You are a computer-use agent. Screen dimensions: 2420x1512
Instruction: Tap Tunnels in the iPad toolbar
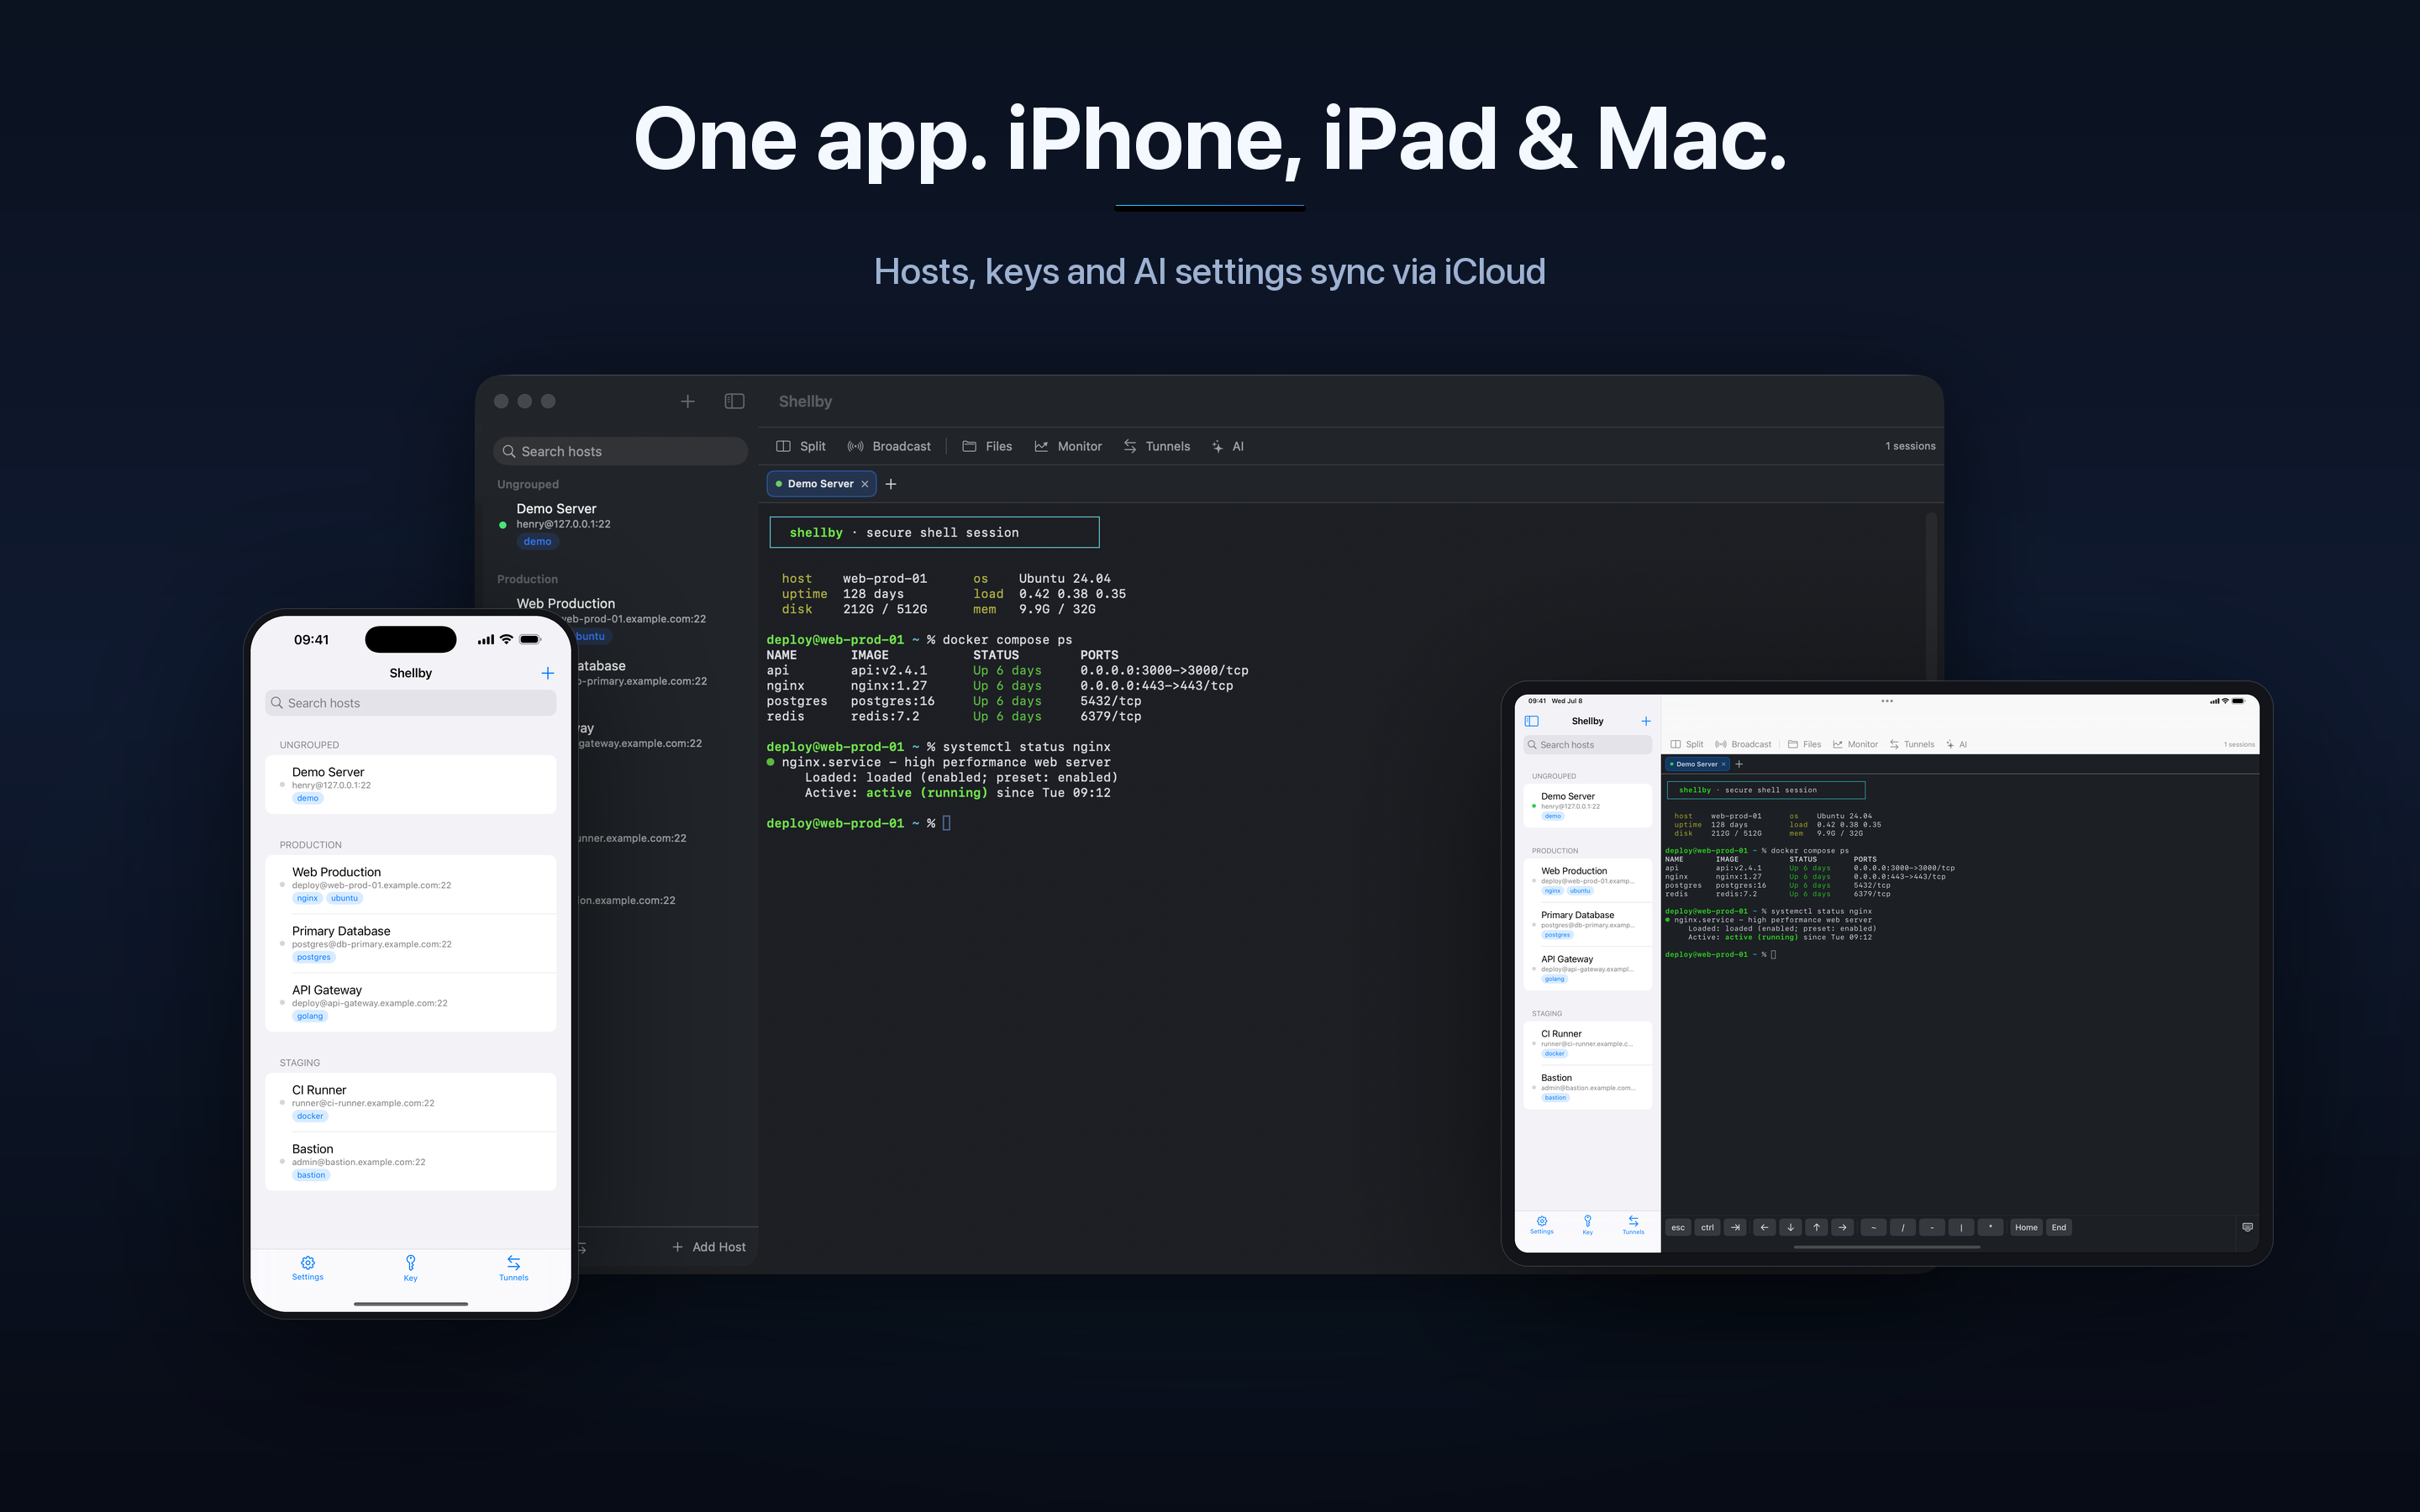point(1912,744)
